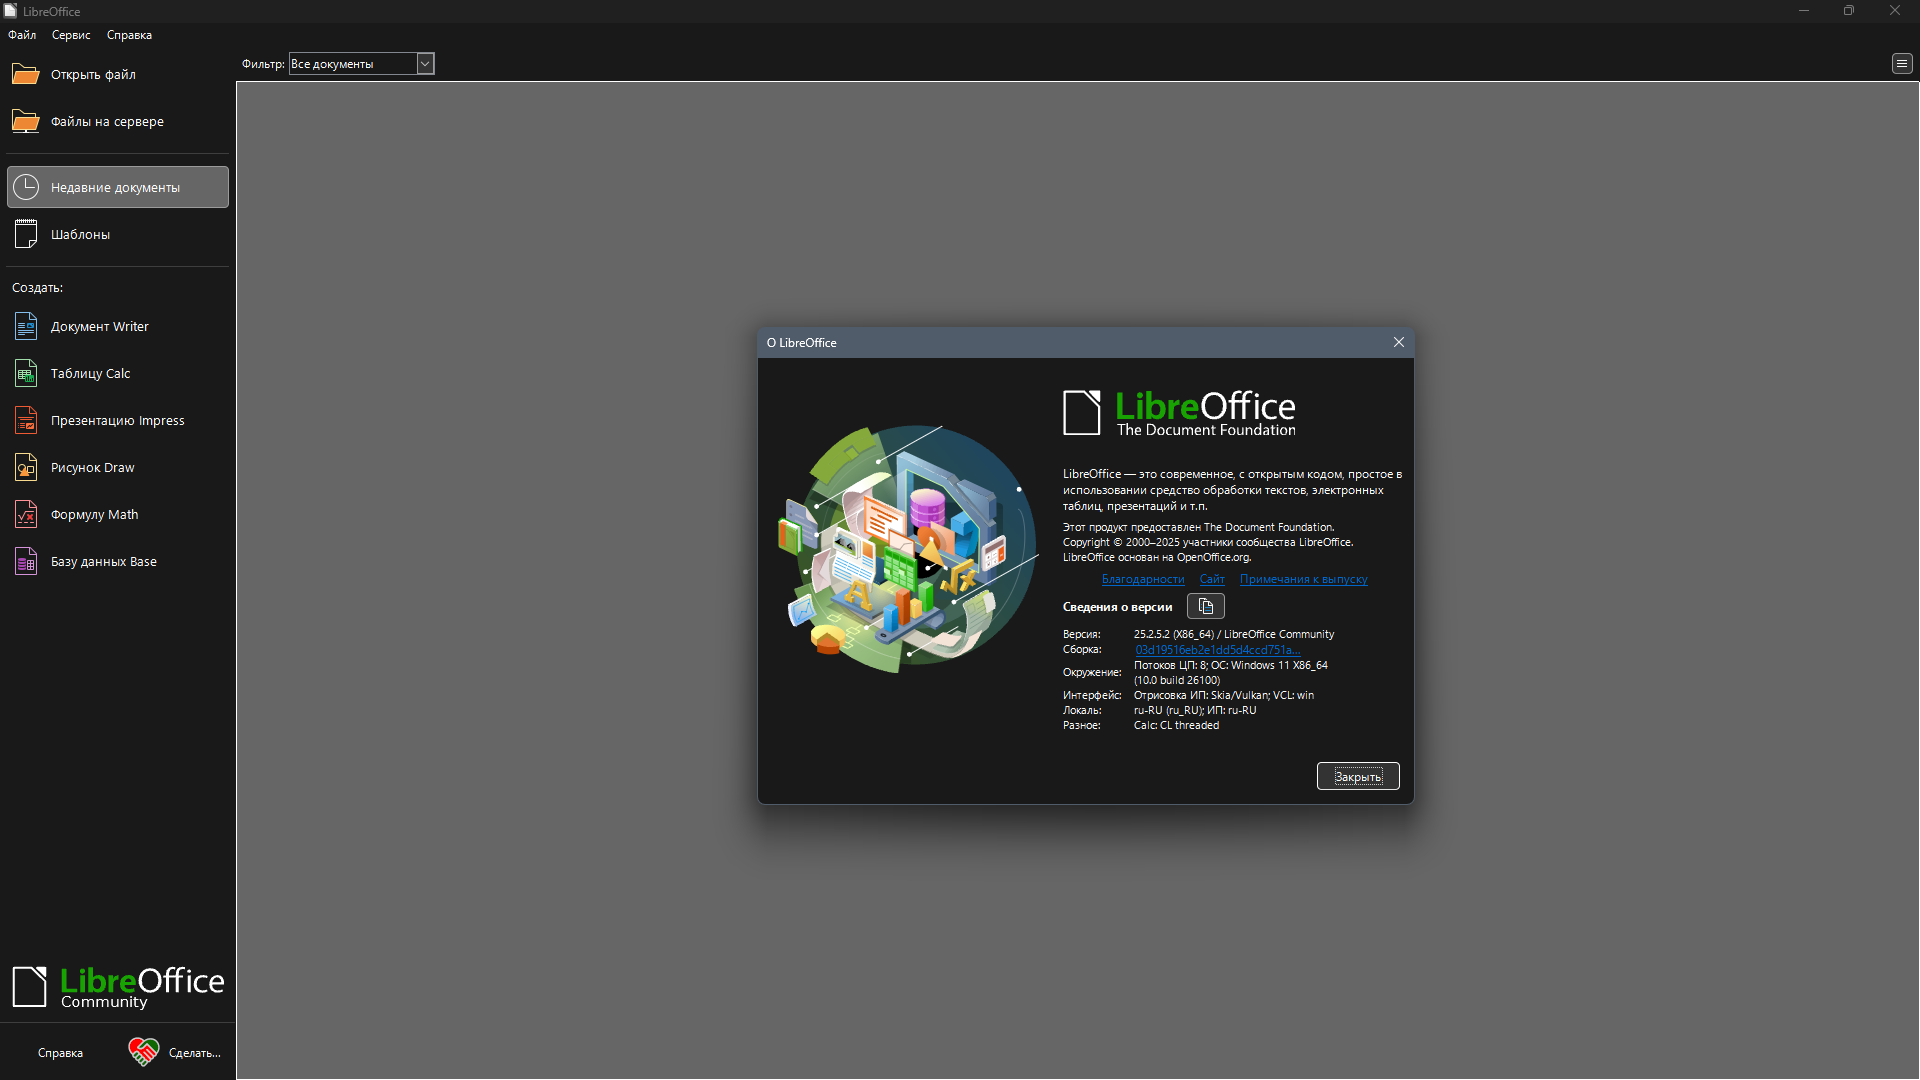Expand the filter 'Все документы' dropdown
The height and width of the screenshot is (1080, 1920).
[425, 64]
